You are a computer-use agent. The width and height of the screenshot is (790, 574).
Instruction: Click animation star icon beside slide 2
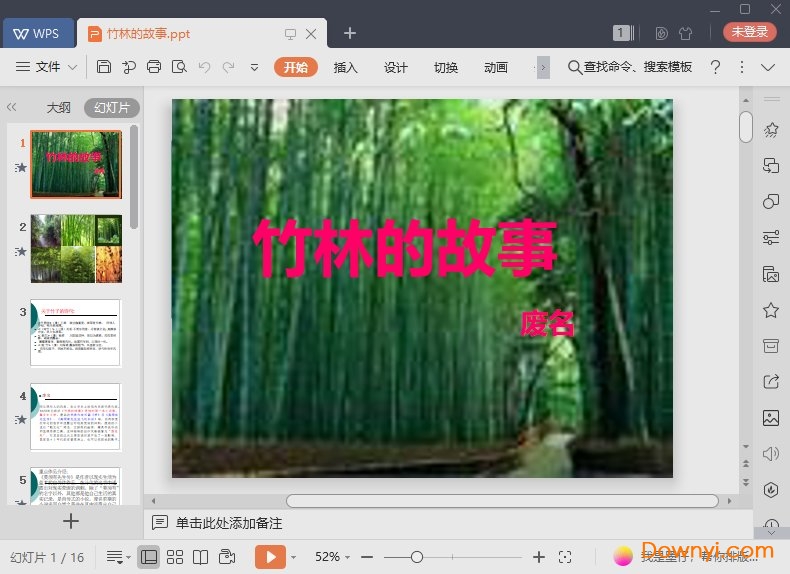(21, 251)
